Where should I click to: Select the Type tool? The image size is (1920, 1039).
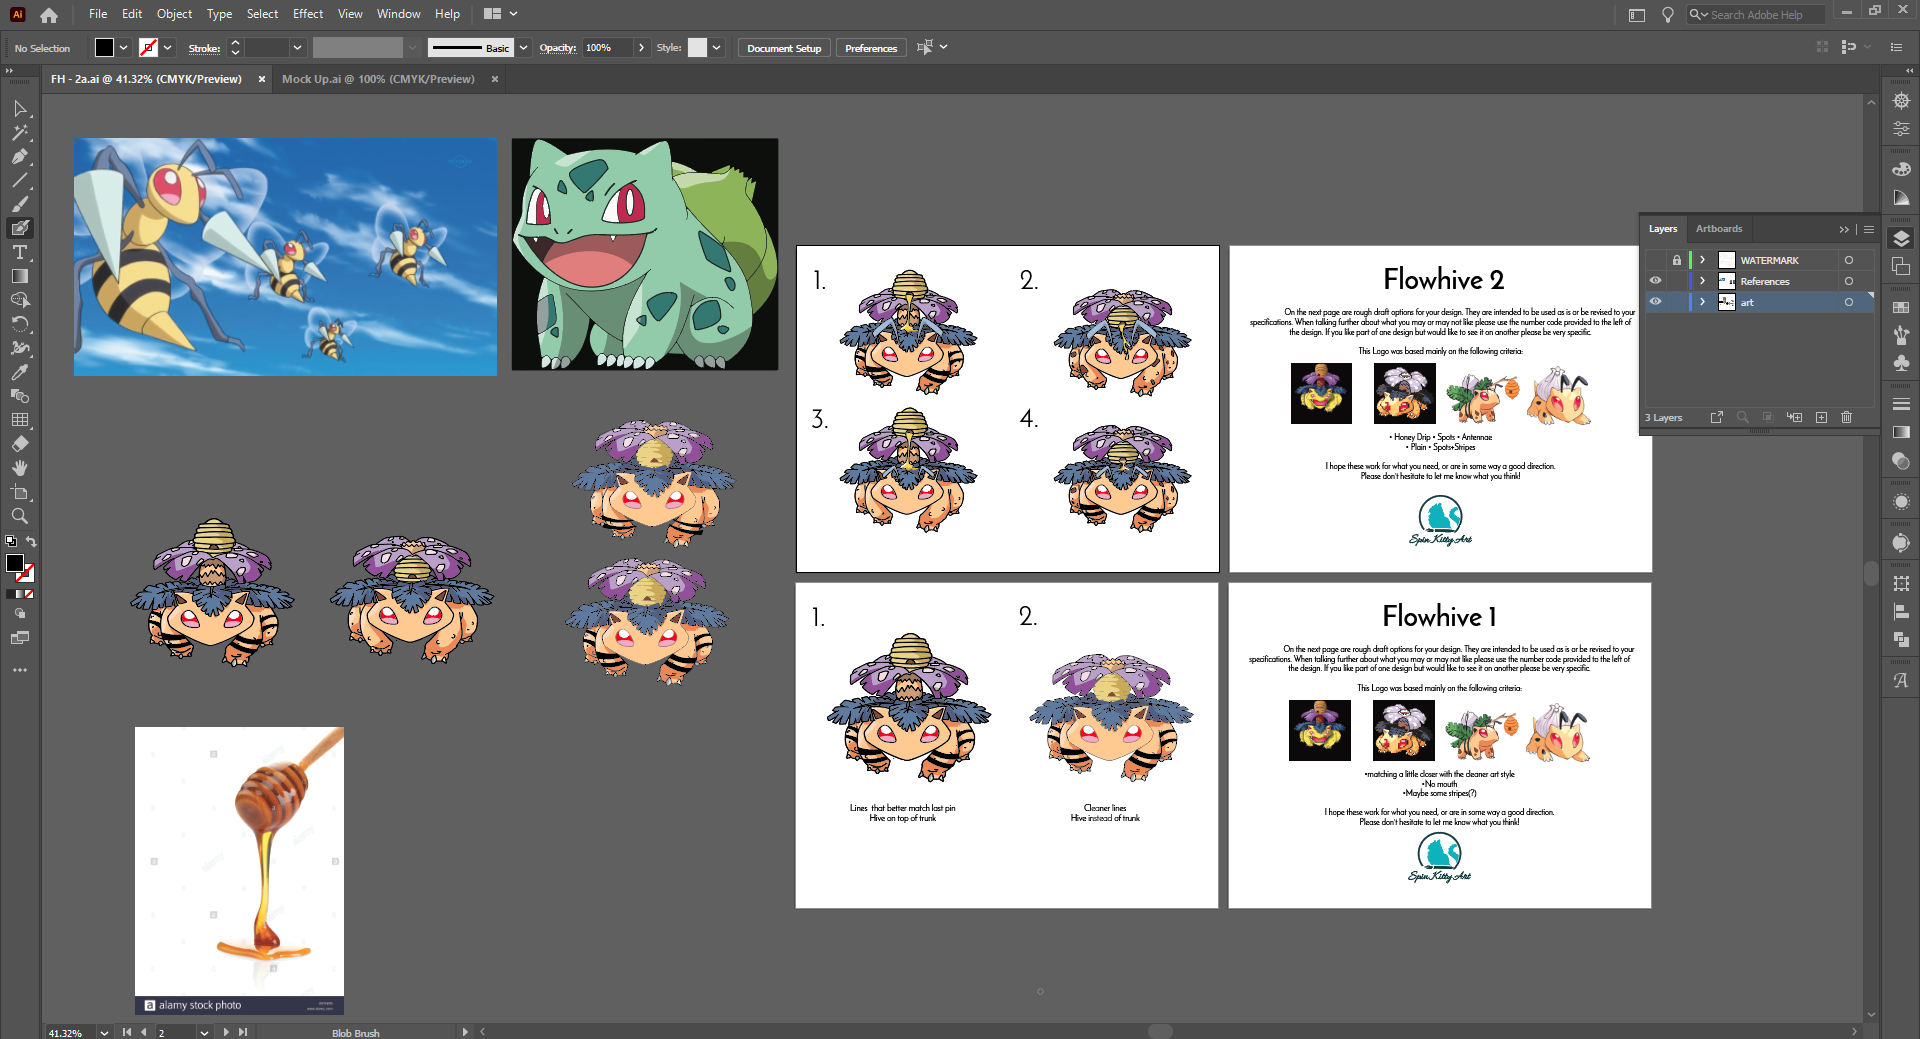click(20, 252)
